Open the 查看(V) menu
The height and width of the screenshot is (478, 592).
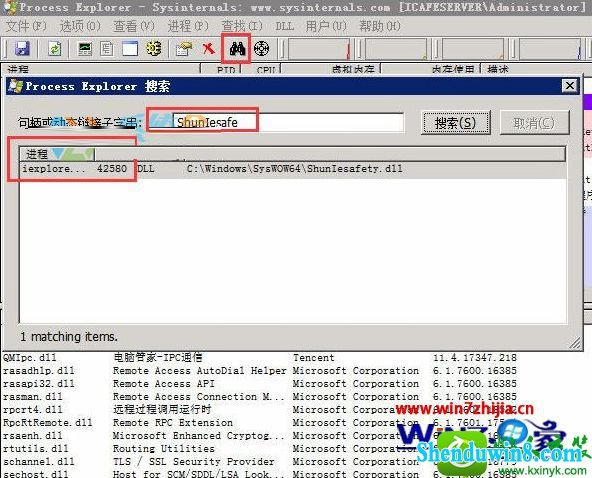point(134,26)
